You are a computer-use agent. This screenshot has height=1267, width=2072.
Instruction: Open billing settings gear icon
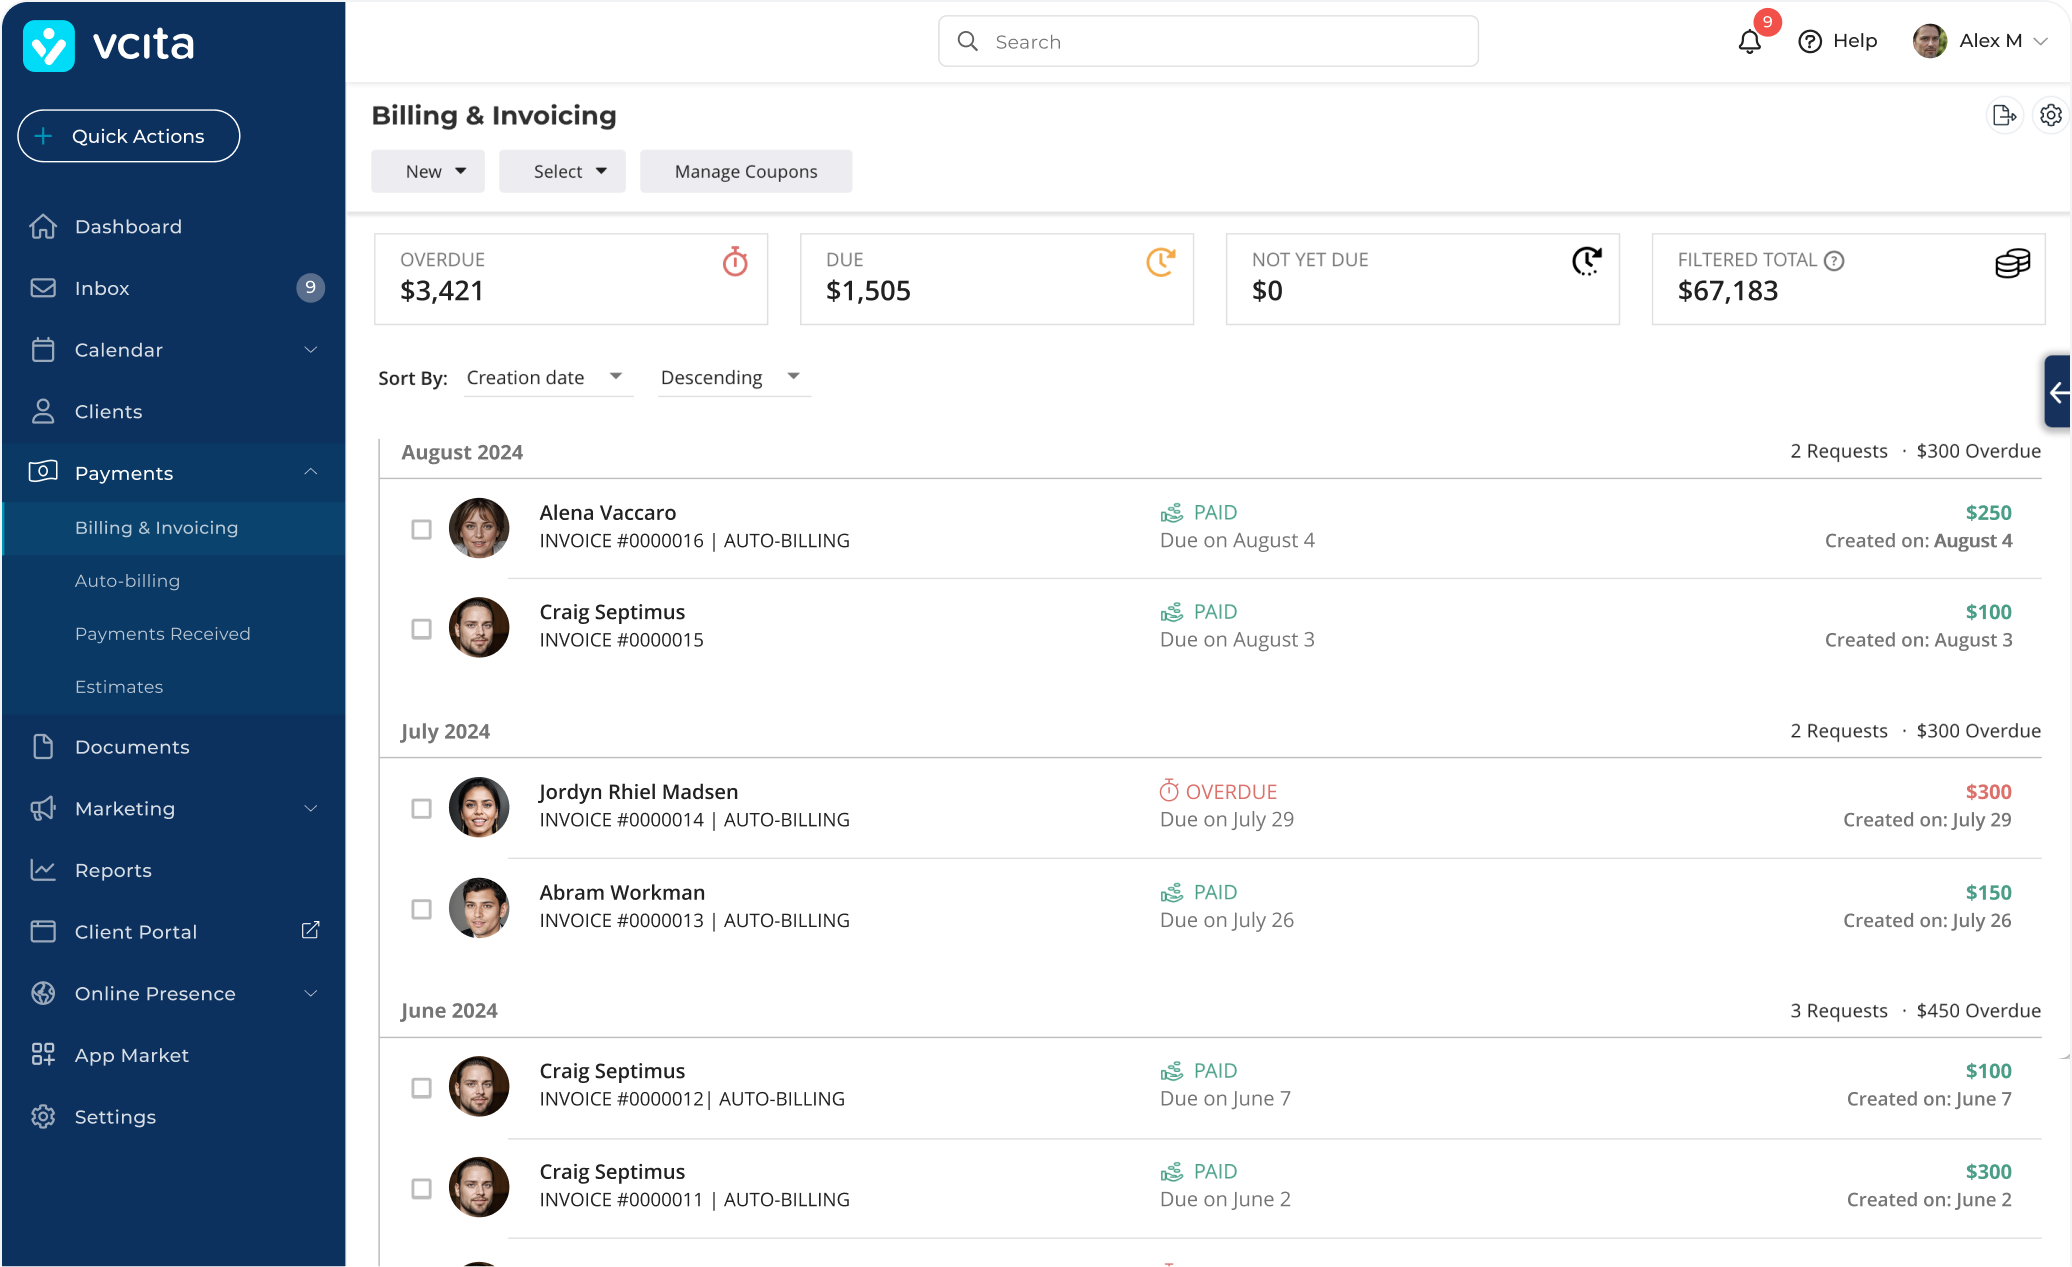coord(2051,116)
